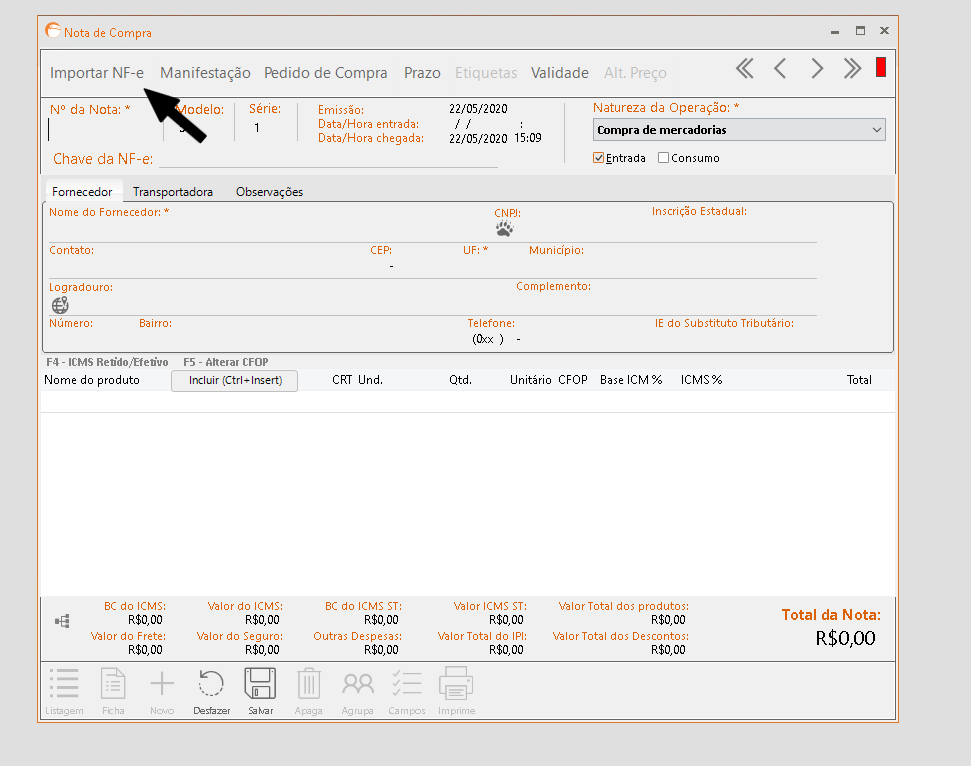The width and height of the screenshot is (971, 766).
Task: Click the red status indicator block
Action: pyautogui.click(x=881, y=68)
